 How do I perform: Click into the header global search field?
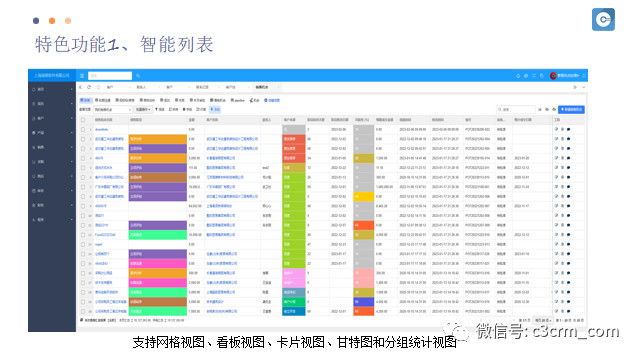click(110, 76)
